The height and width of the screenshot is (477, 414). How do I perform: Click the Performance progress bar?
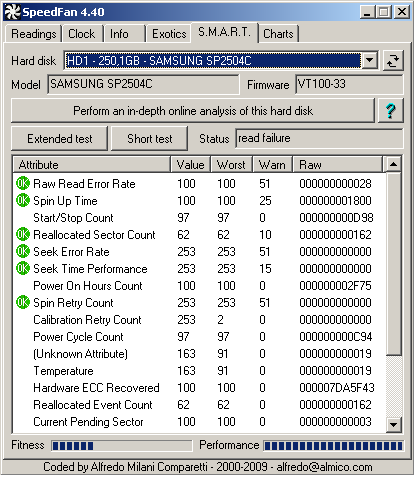[x=333, y=446]
